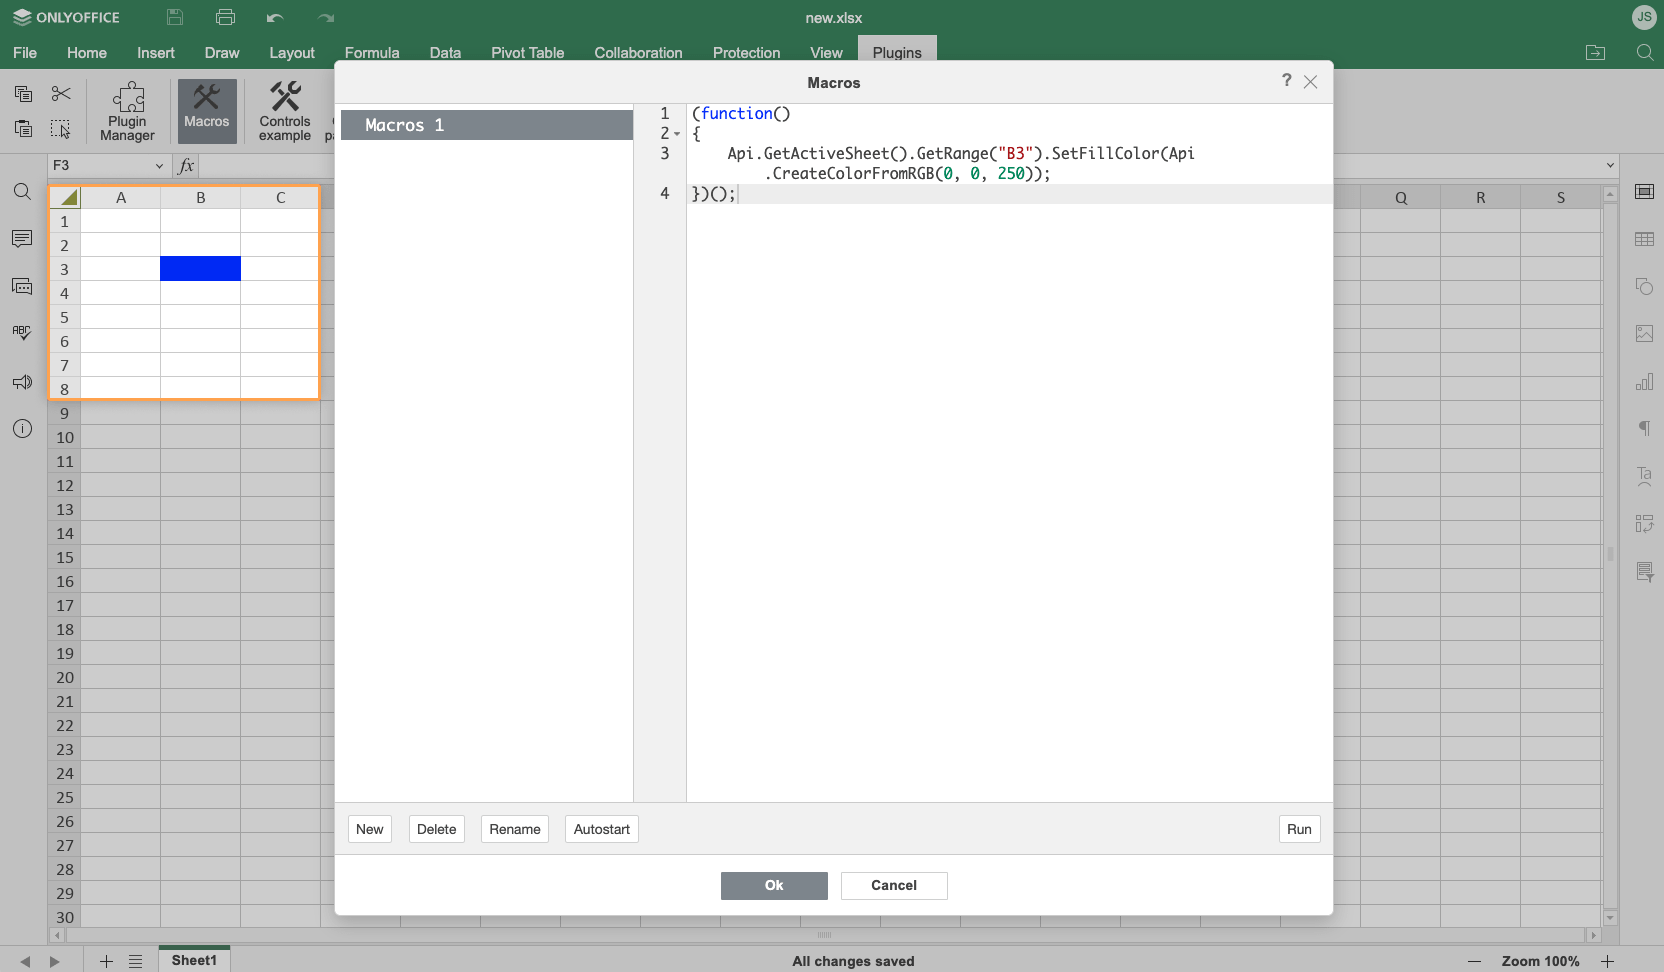The height and width of the screenshot is (972, 1664).
Task: Select Macros 1 in the list
Action: click(x=487, y=125)
